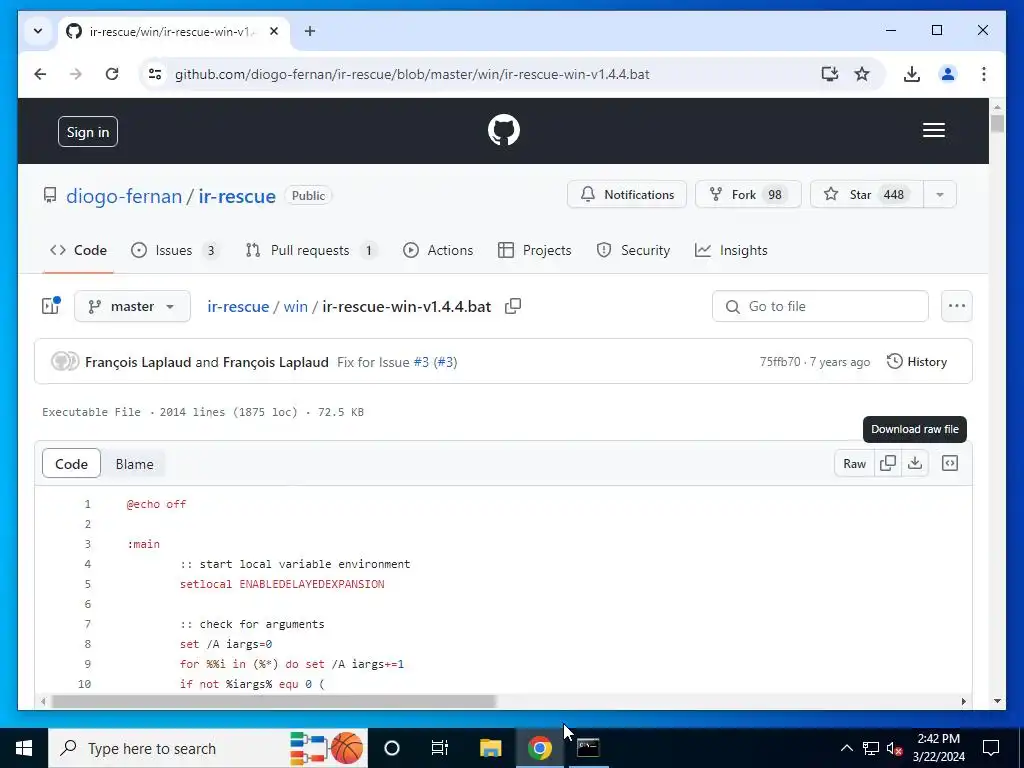Open commit 75ffb70
The image size is (1024, 768).
pyautogui.click(x=780, y=362)
